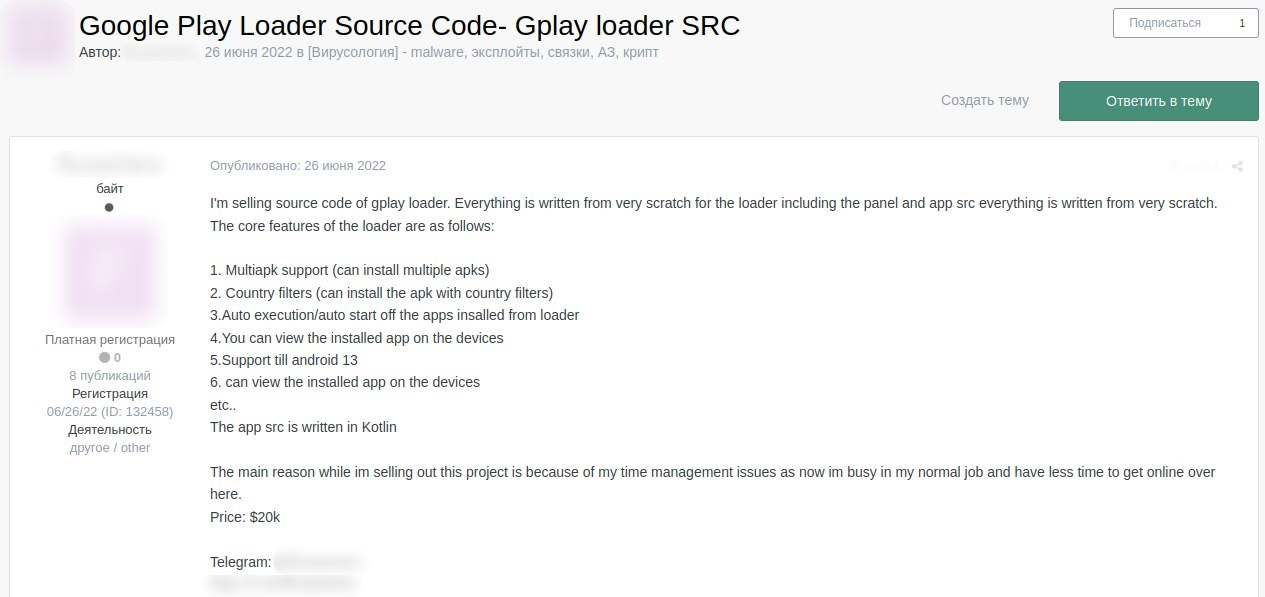Click the share icon on the post
This screenshot has width=1265, height=597.
[1237, 166]
